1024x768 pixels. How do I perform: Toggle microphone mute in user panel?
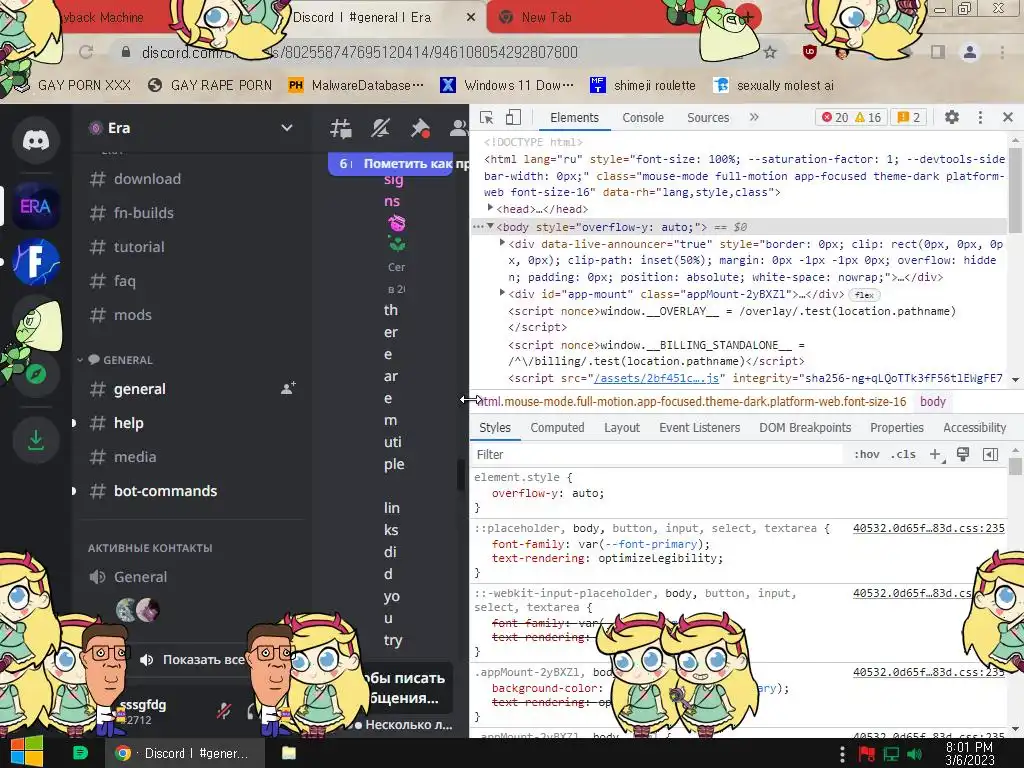tap(224, 711)
